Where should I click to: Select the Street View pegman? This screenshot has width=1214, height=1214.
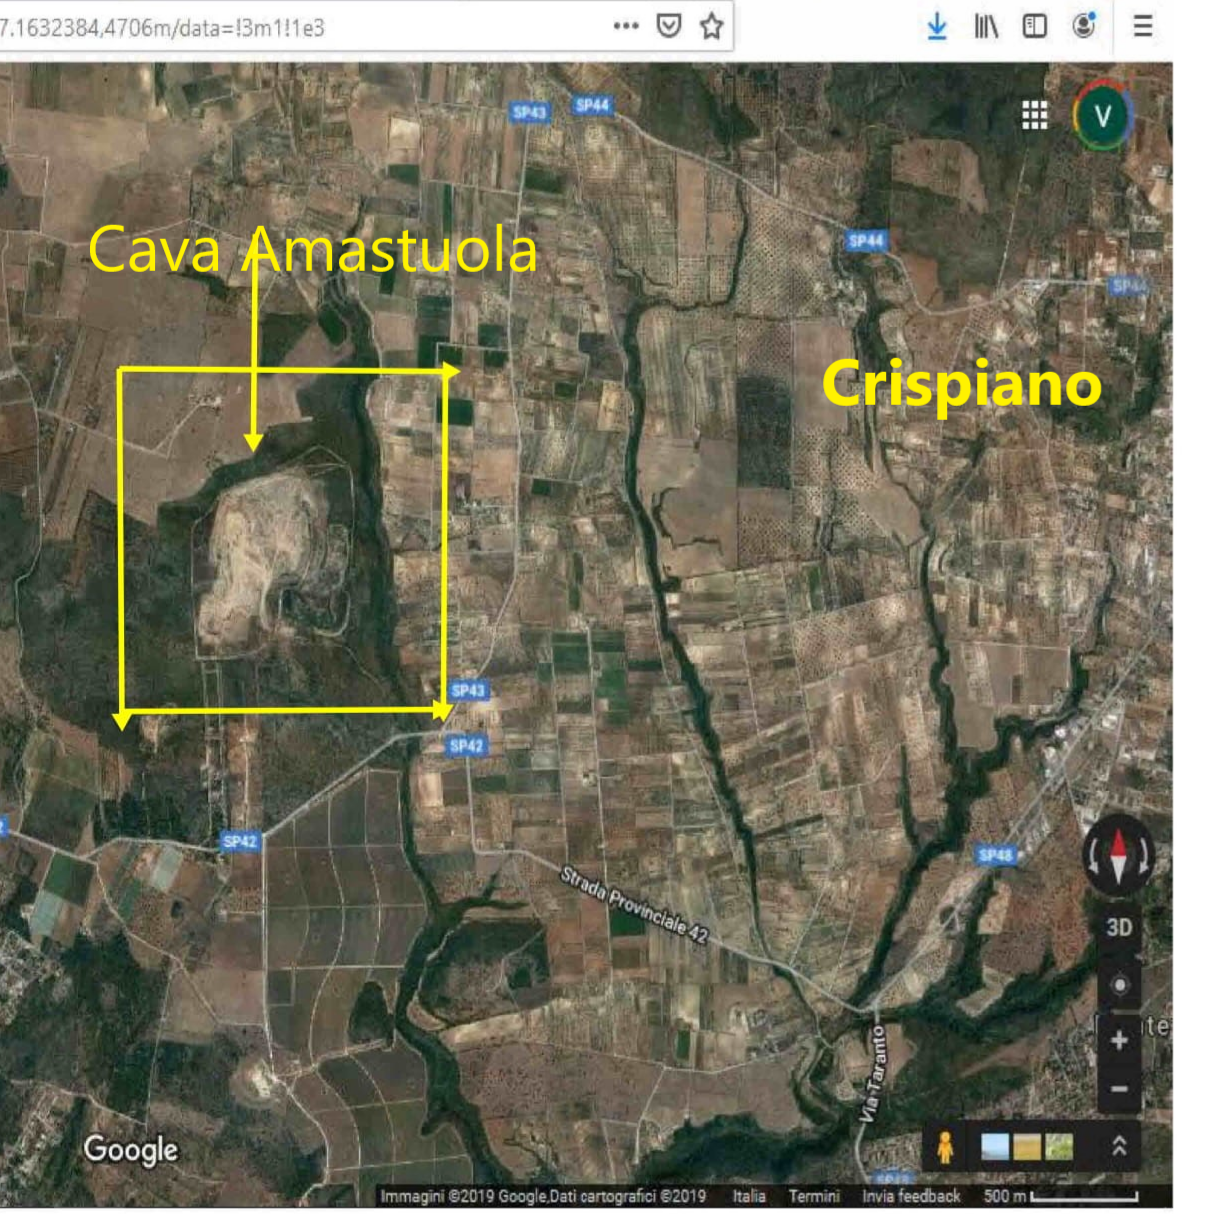tap(945, 1147)
